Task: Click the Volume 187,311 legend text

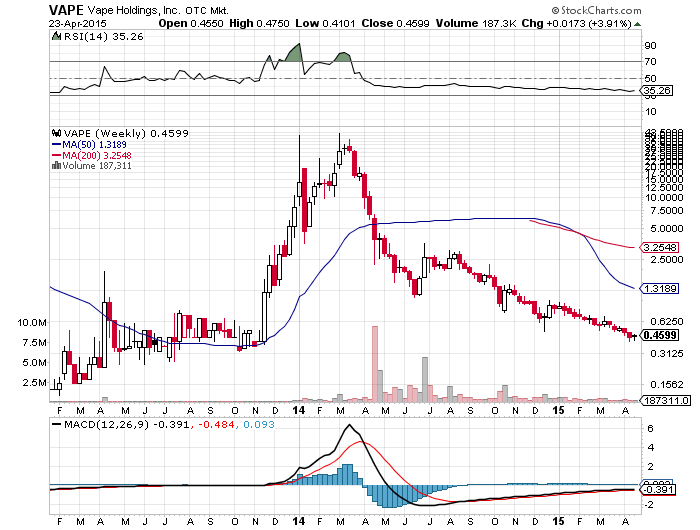Action: 97,166
